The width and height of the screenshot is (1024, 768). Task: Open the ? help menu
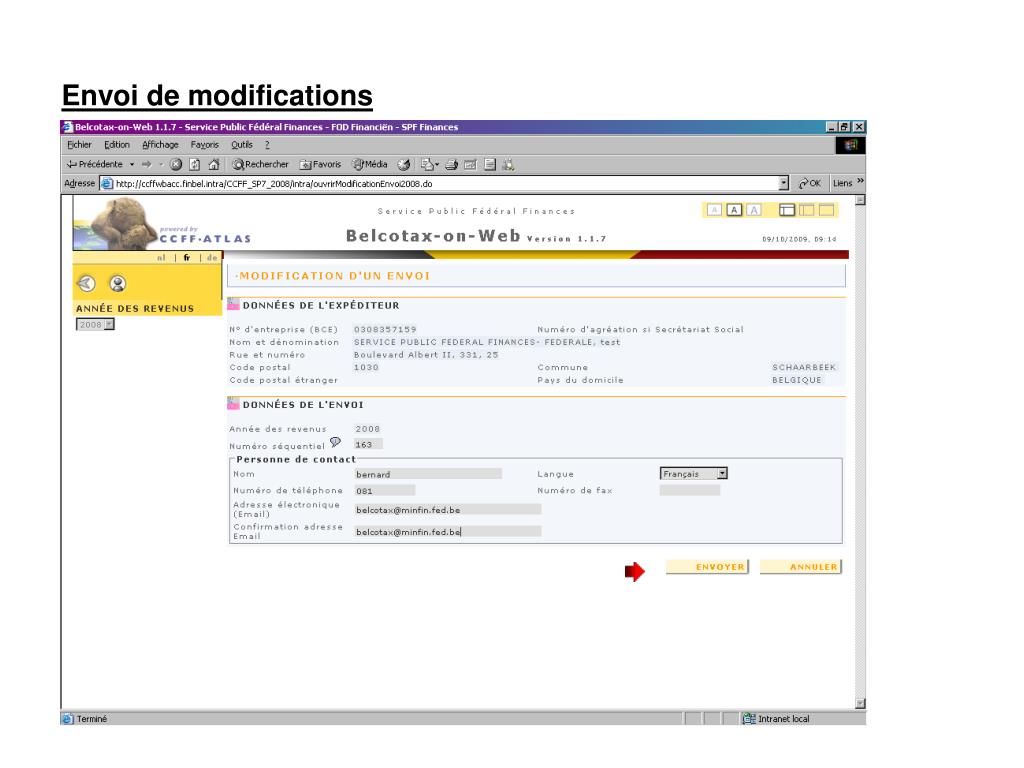pos(266,145)
